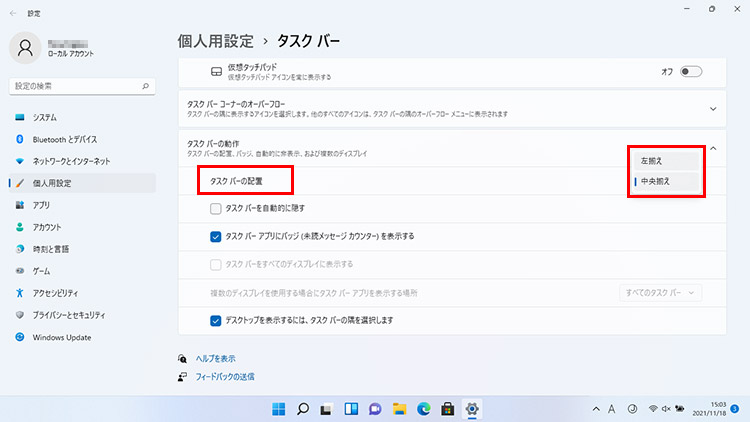
Task: Click the ヘルプを表示 link
Action: pyautogui.click(x=215, y=358)
